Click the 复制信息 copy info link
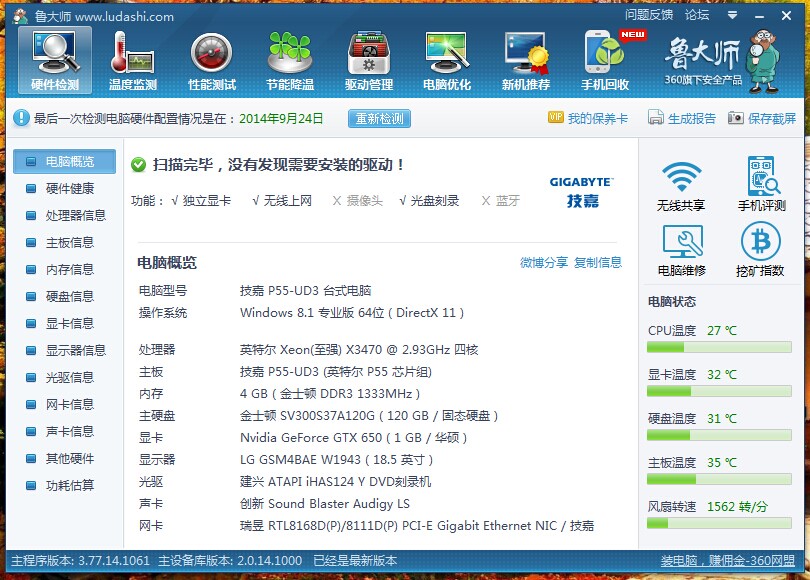Screen dimensions: 810x580 point(598,263)
